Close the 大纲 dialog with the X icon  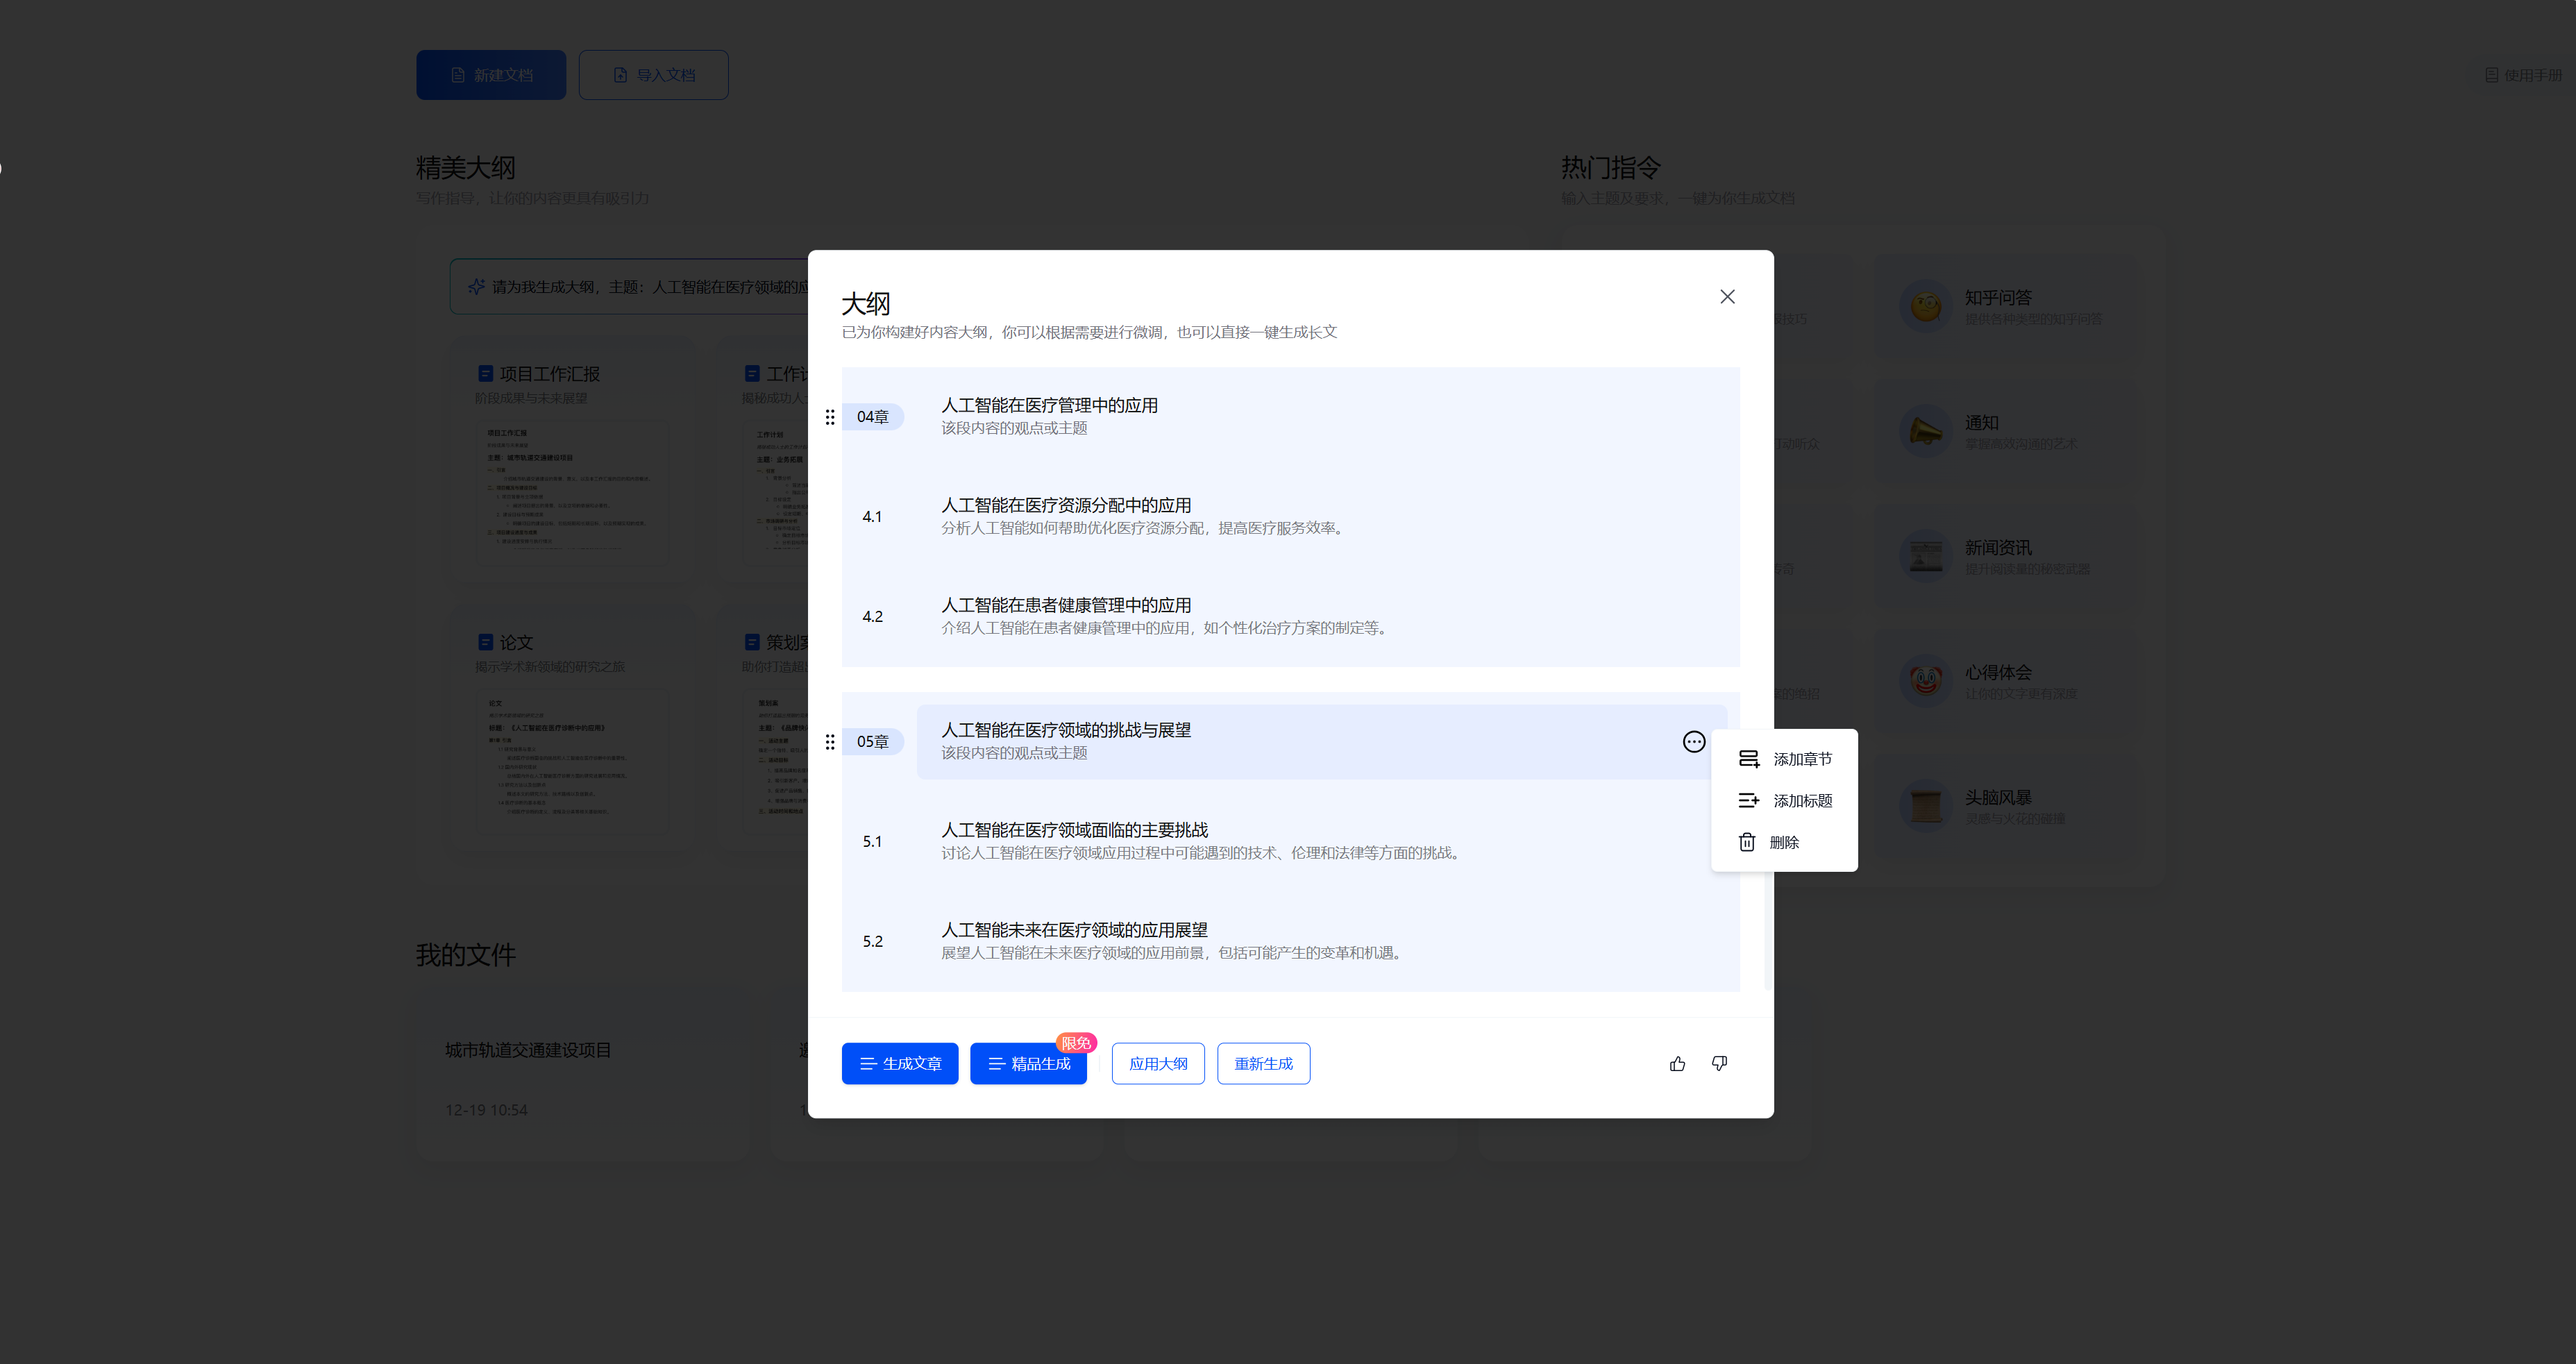coord(1727,297)
